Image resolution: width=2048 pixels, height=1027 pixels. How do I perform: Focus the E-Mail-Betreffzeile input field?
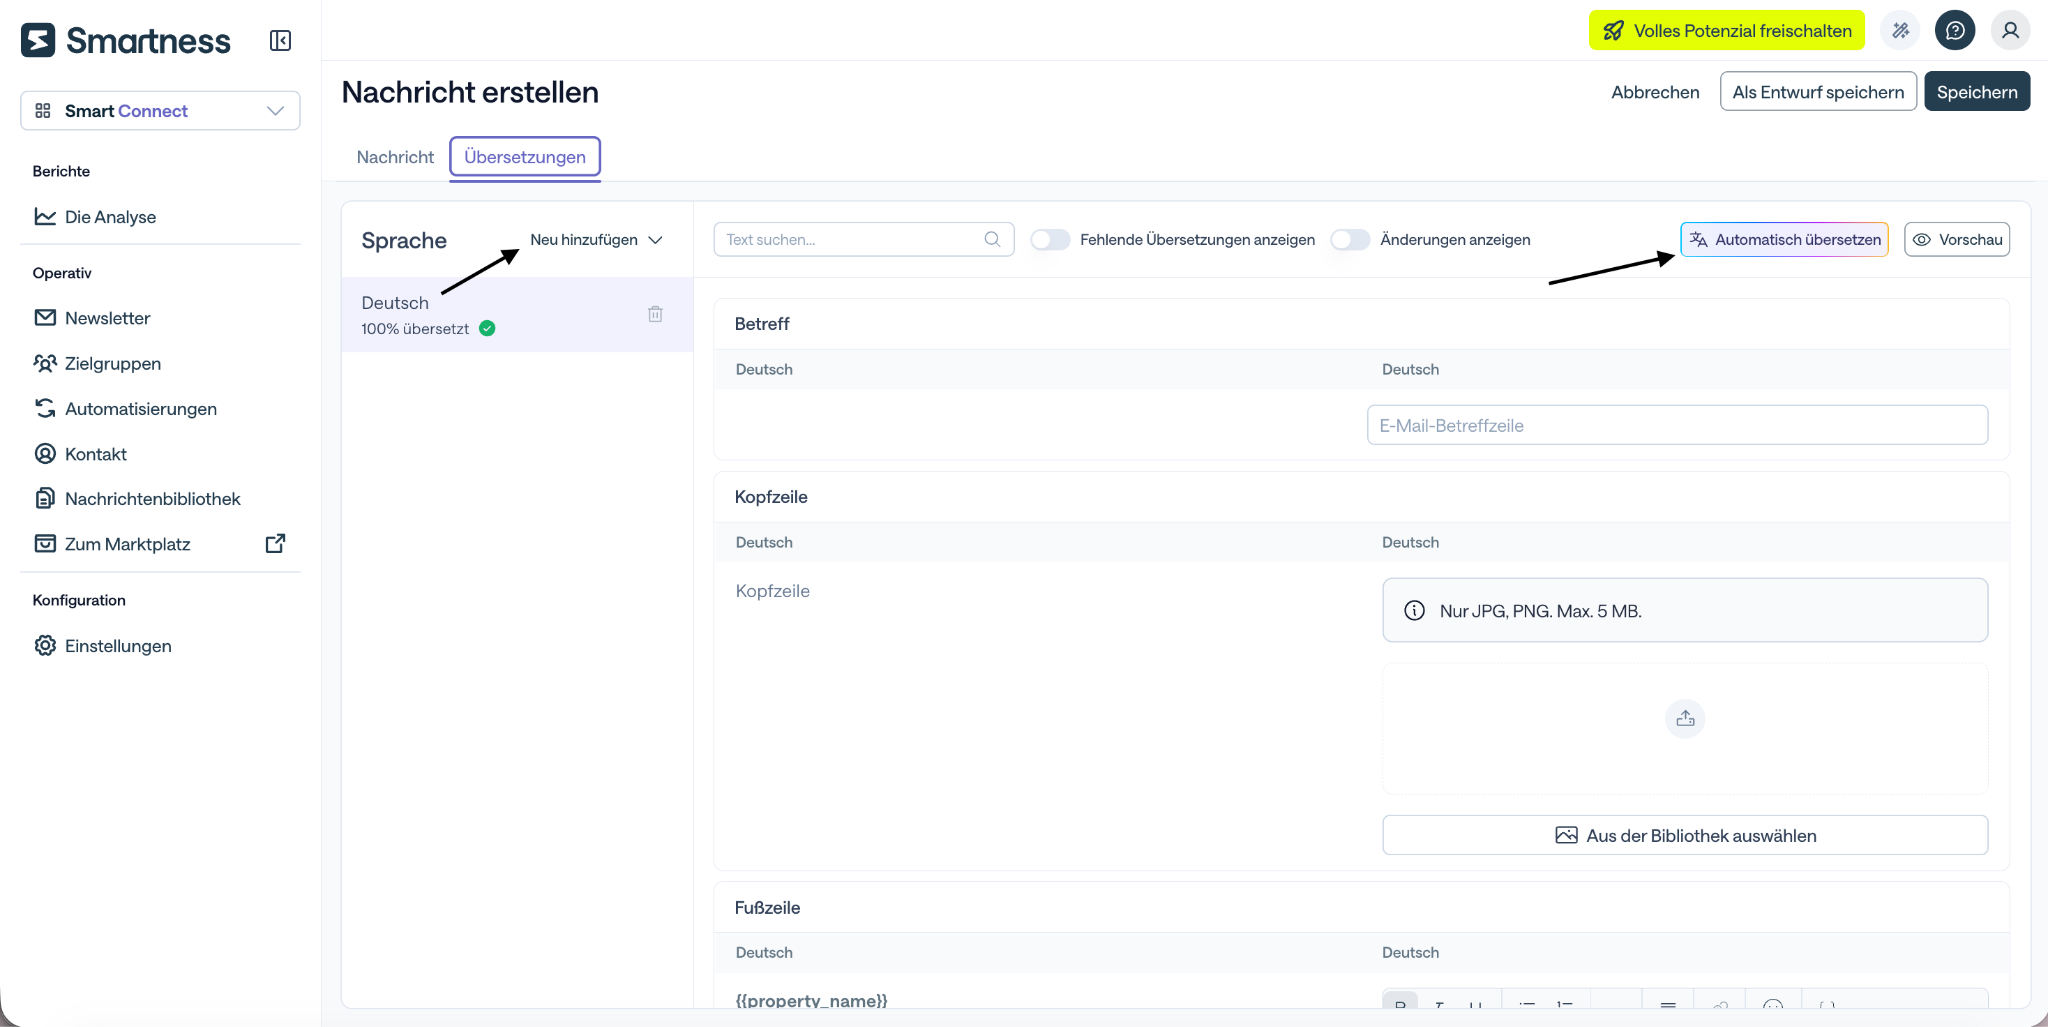pyautogui.click(x=1677, y=425)
